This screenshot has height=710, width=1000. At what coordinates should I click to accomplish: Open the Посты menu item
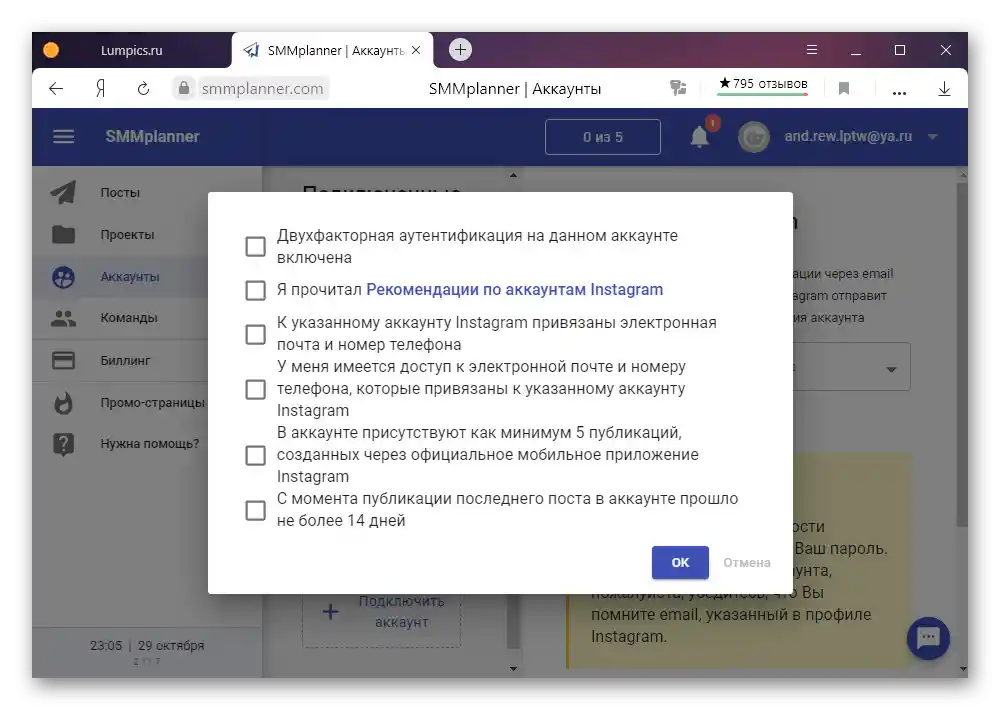[120, 193]
